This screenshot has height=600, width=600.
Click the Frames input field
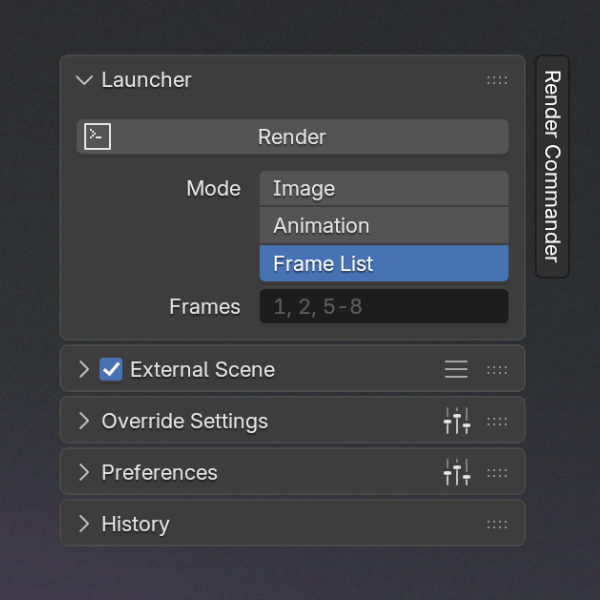tap(384, 307)
